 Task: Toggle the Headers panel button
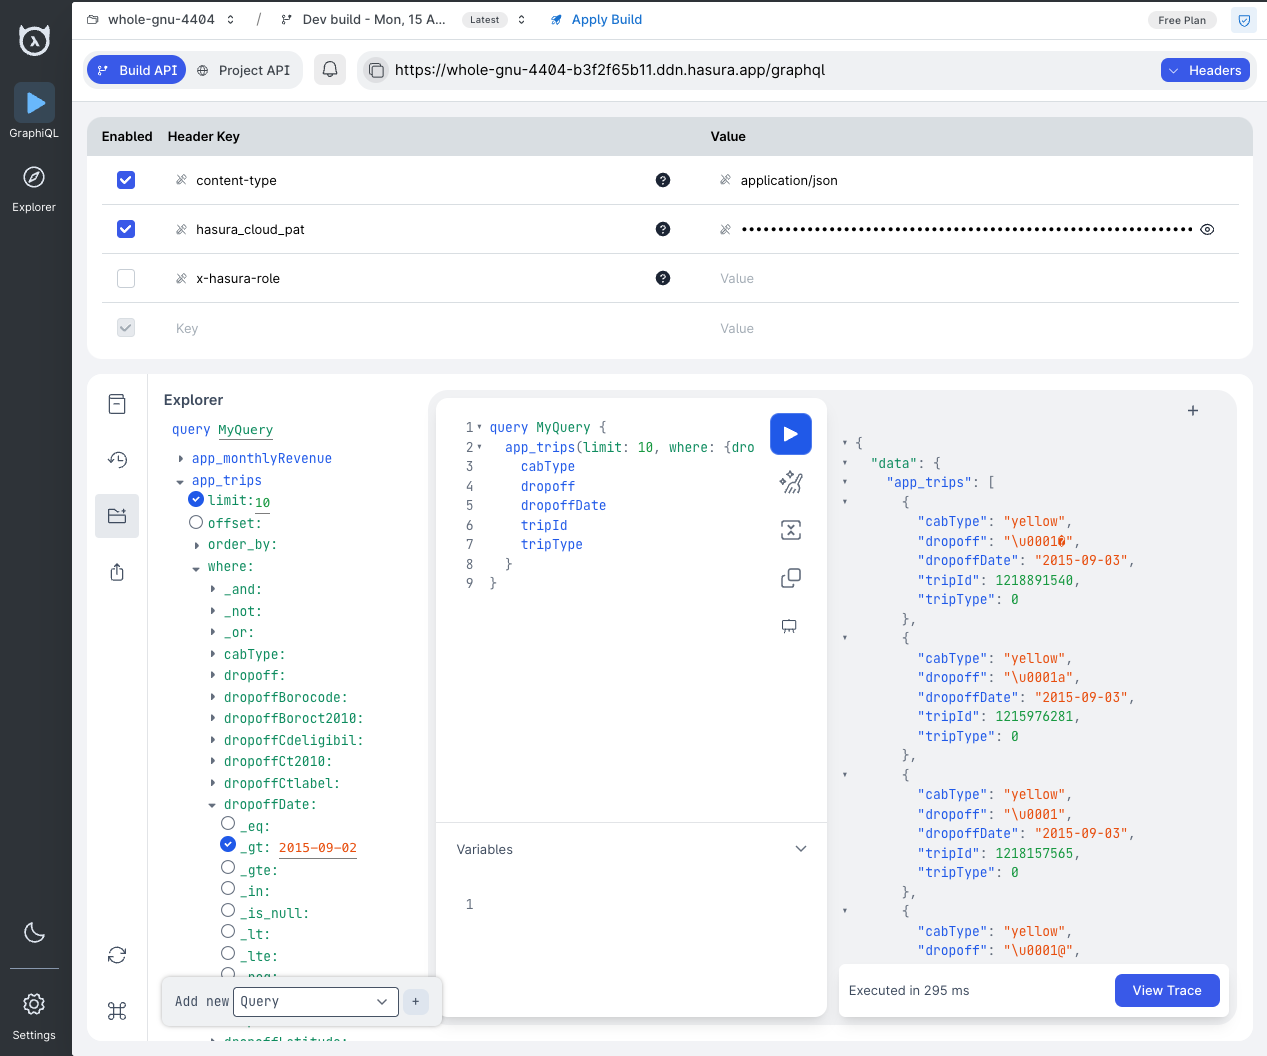pyautogui.click(x=1205, y=70)
